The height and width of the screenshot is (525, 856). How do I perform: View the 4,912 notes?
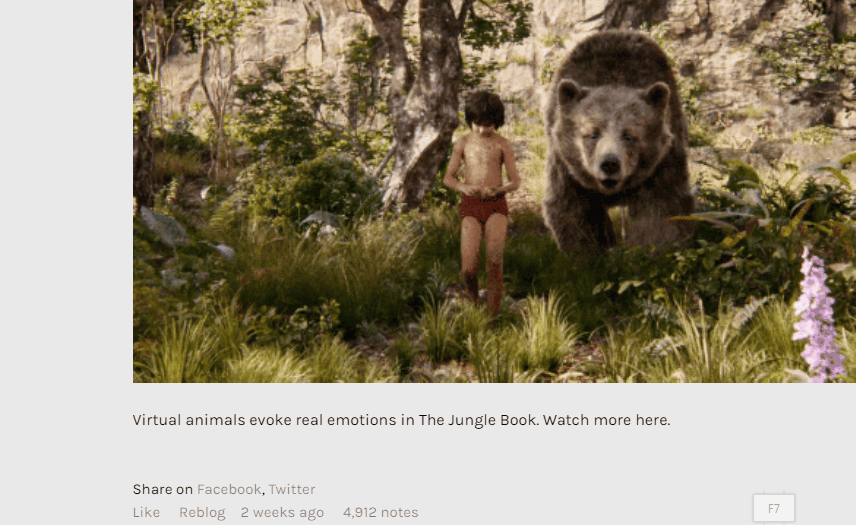[x=381, y=512]
